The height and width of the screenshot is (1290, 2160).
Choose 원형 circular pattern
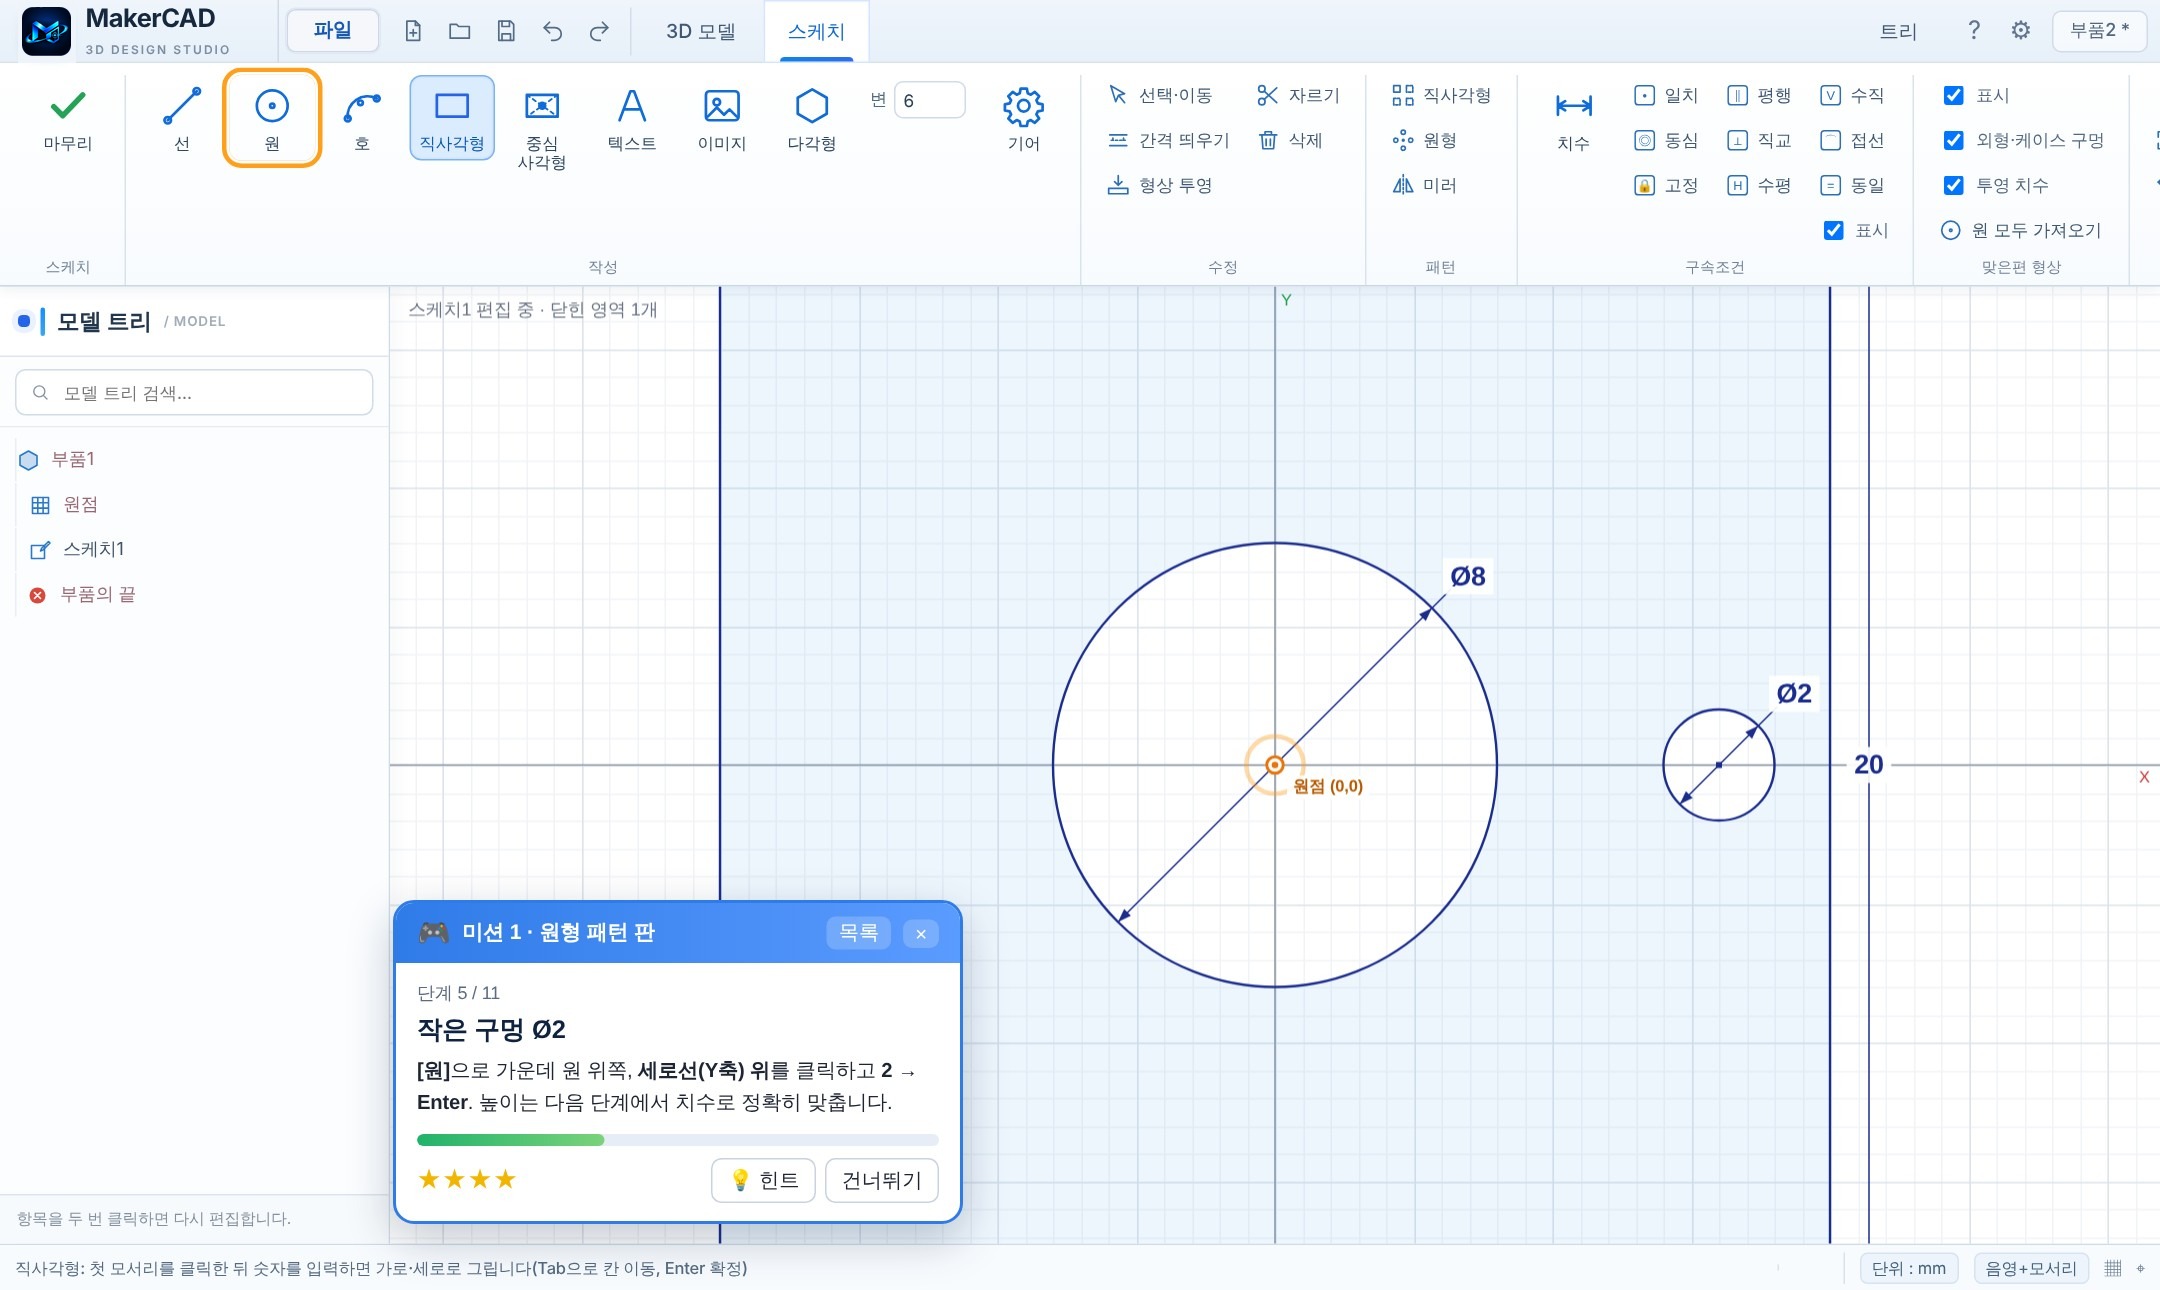[x=1425, y=140]
